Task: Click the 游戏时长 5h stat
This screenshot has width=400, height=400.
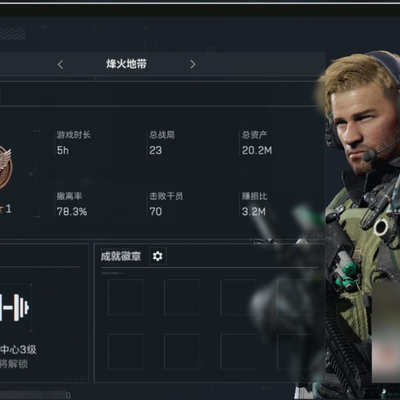Action: click(73, 143)
